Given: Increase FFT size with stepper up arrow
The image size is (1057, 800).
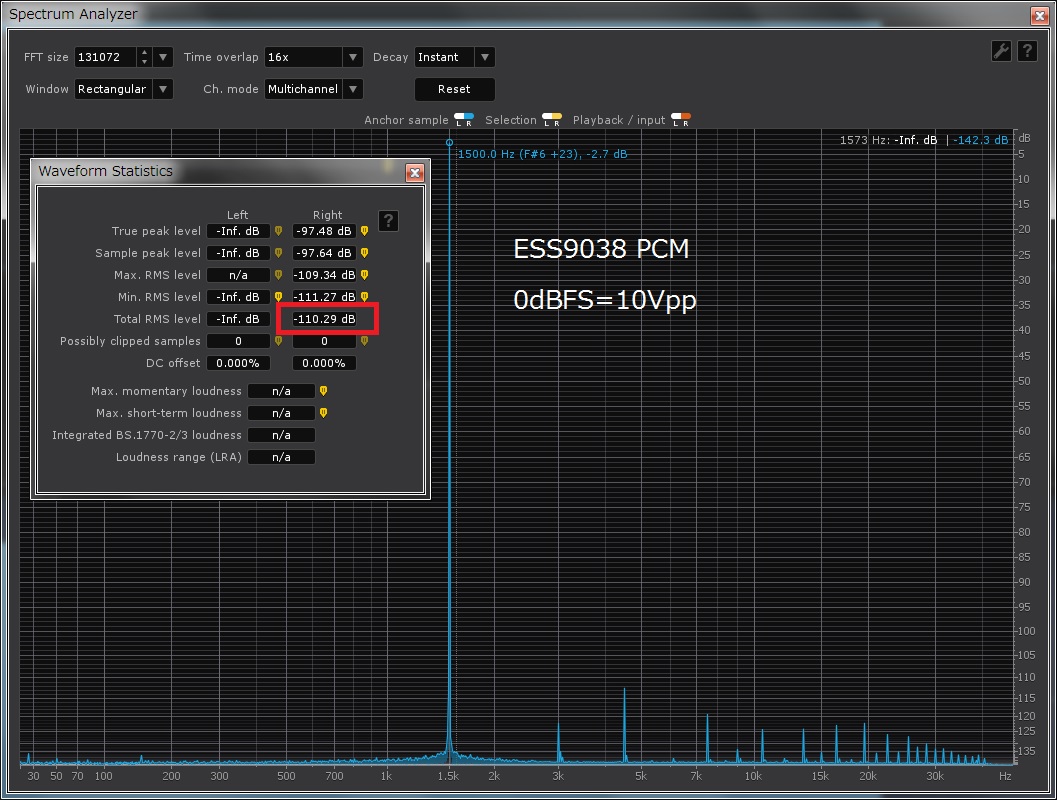Looking at the screenshot, I should [x=144, y=52].
